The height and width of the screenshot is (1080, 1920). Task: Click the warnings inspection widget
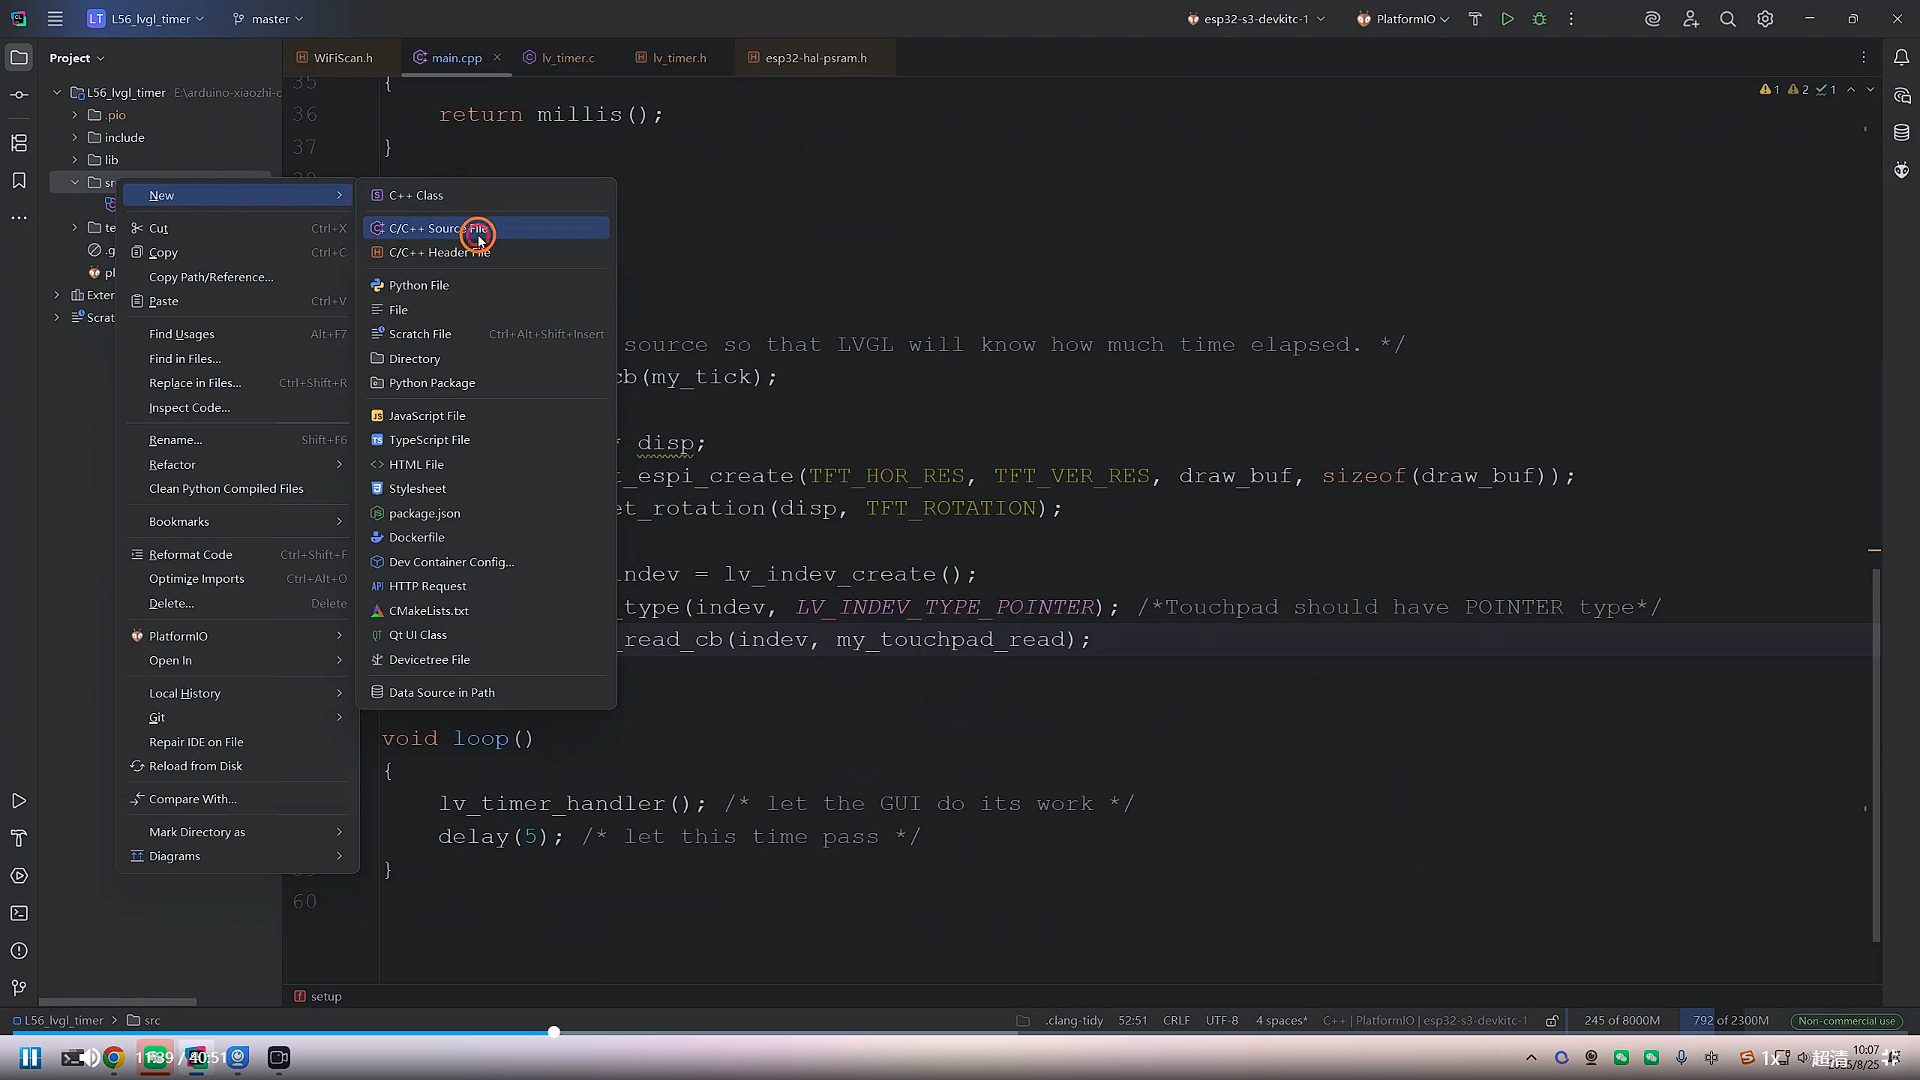pos(1798,90)
